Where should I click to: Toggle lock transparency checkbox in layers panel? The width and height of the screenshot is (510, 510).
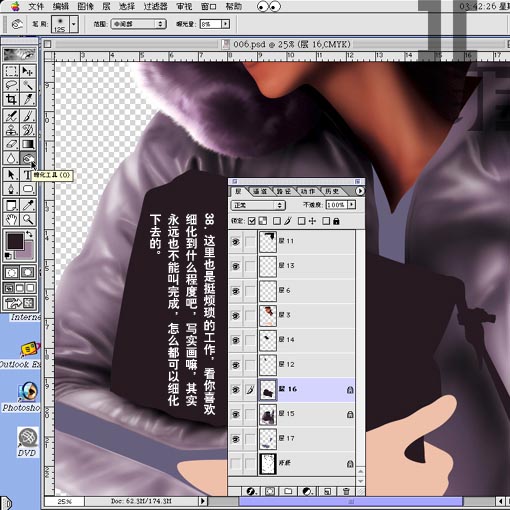tap(252, 221)
